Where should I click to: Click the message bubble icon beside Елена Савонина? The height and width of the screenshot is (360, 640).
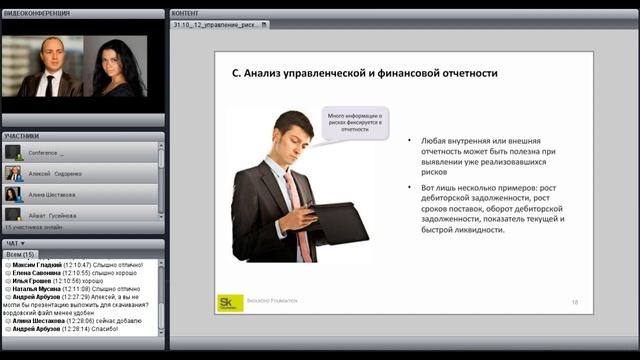coord(8,273)
